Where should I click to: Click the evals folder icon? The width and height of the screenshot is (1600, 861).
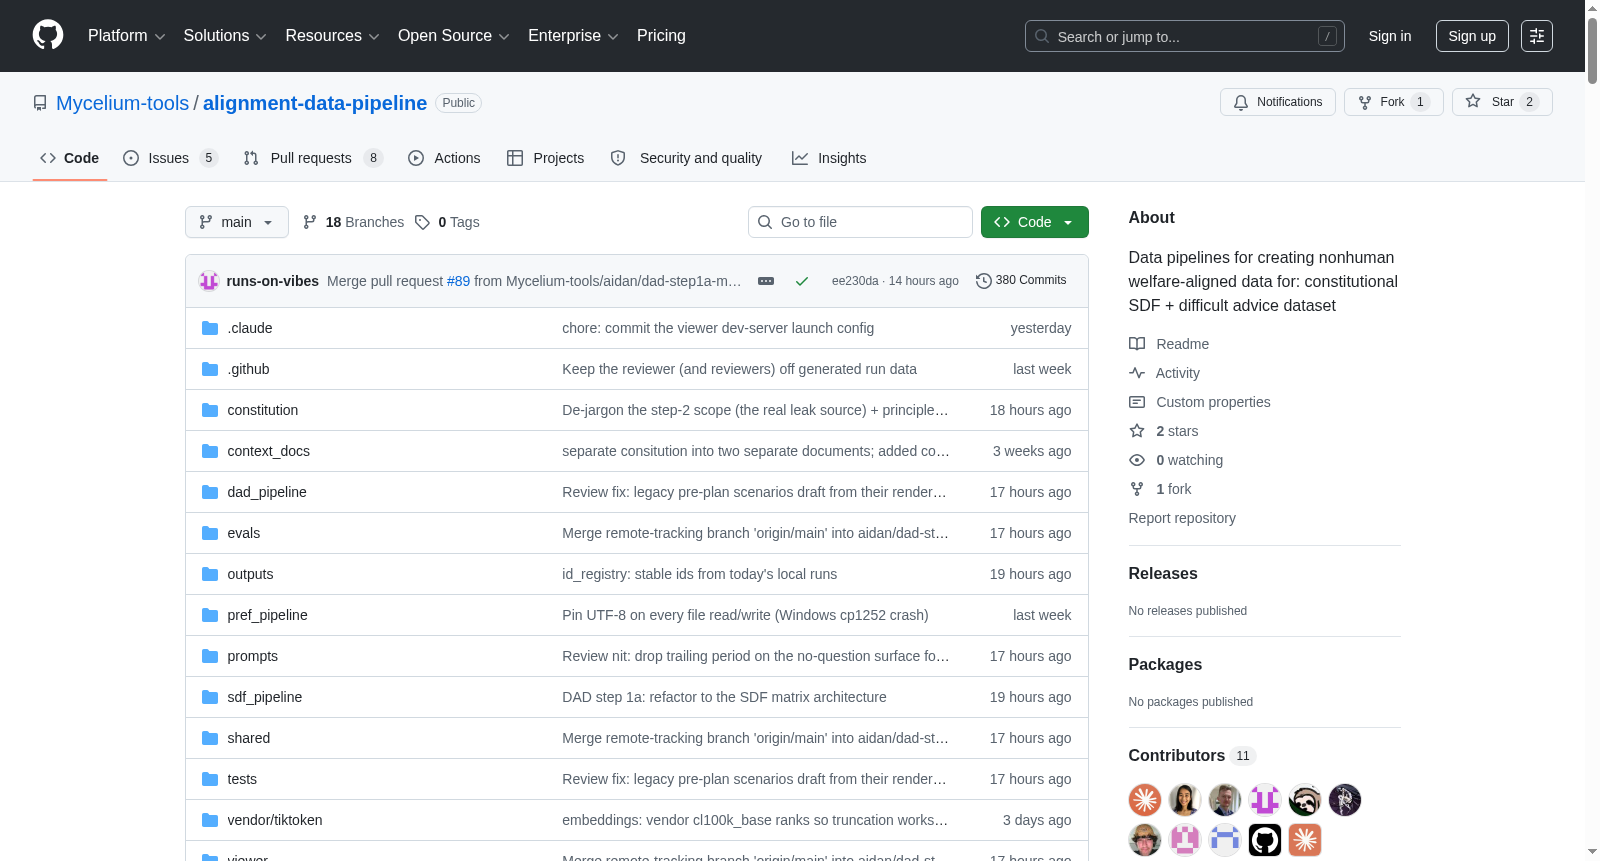point(210,533)
